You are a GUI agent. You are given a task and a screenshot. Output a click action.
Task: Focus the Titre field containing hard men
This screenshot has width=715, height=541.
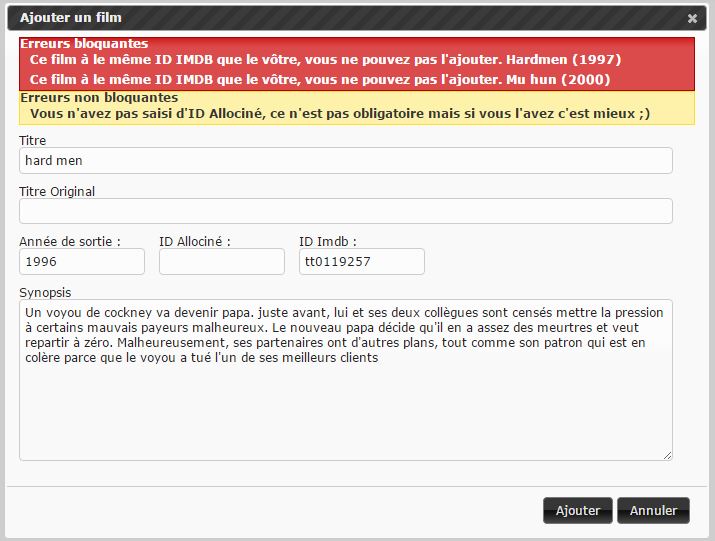345,161
